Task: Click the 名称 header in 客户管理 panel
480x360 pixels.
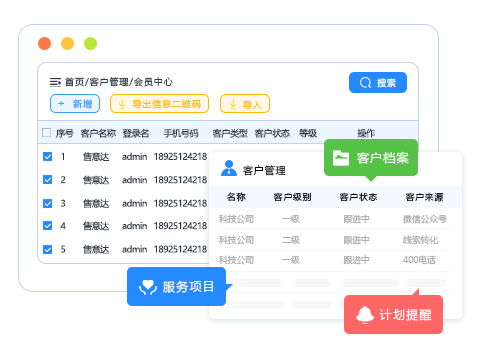Action: pyautogui.click(x=236, y=197)
